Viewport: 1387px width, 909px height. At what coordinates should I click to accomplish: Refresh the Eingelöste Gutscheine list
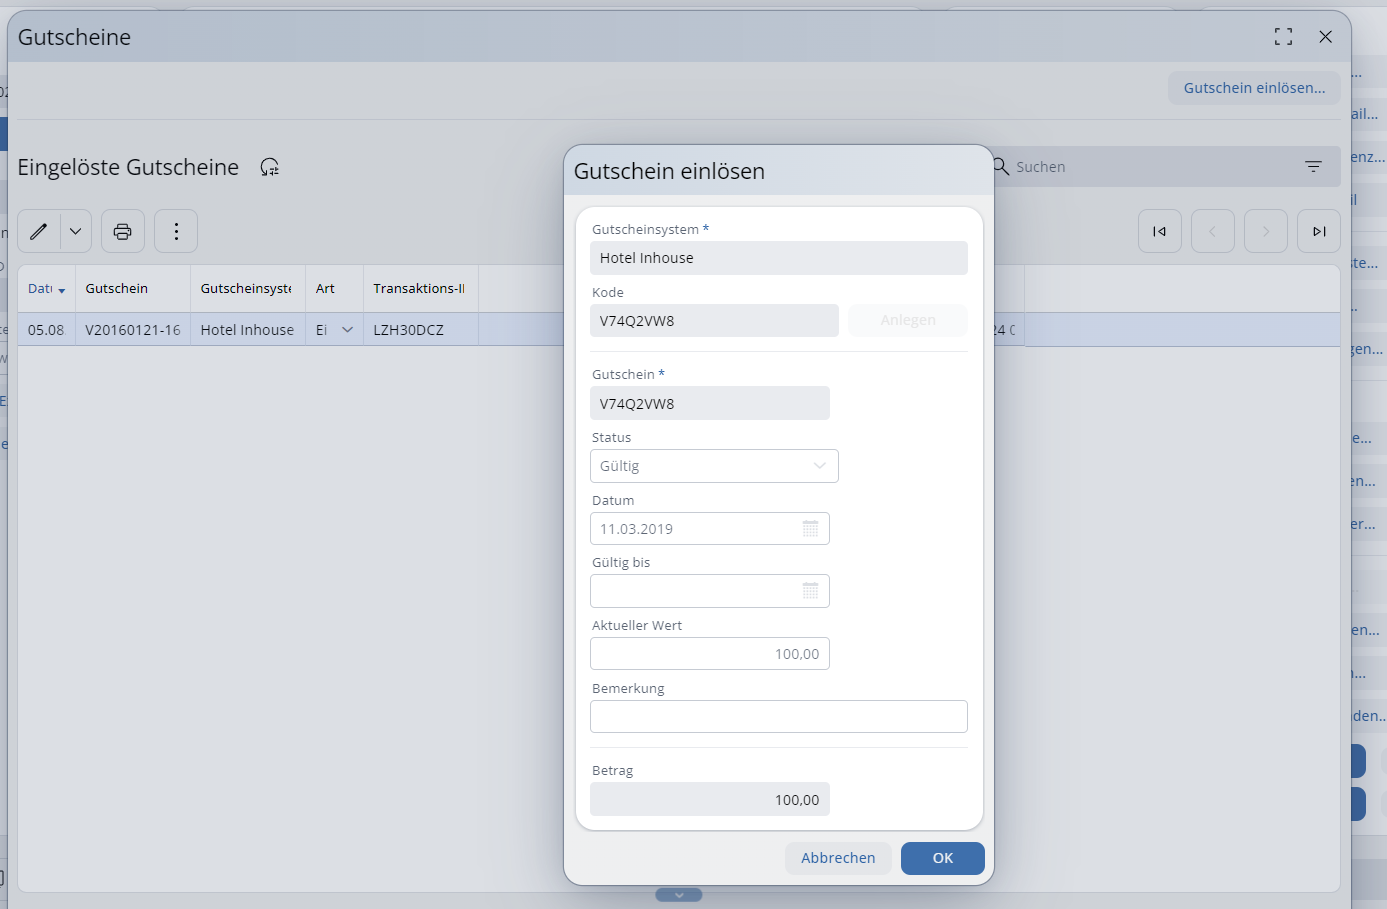[270, 167]
